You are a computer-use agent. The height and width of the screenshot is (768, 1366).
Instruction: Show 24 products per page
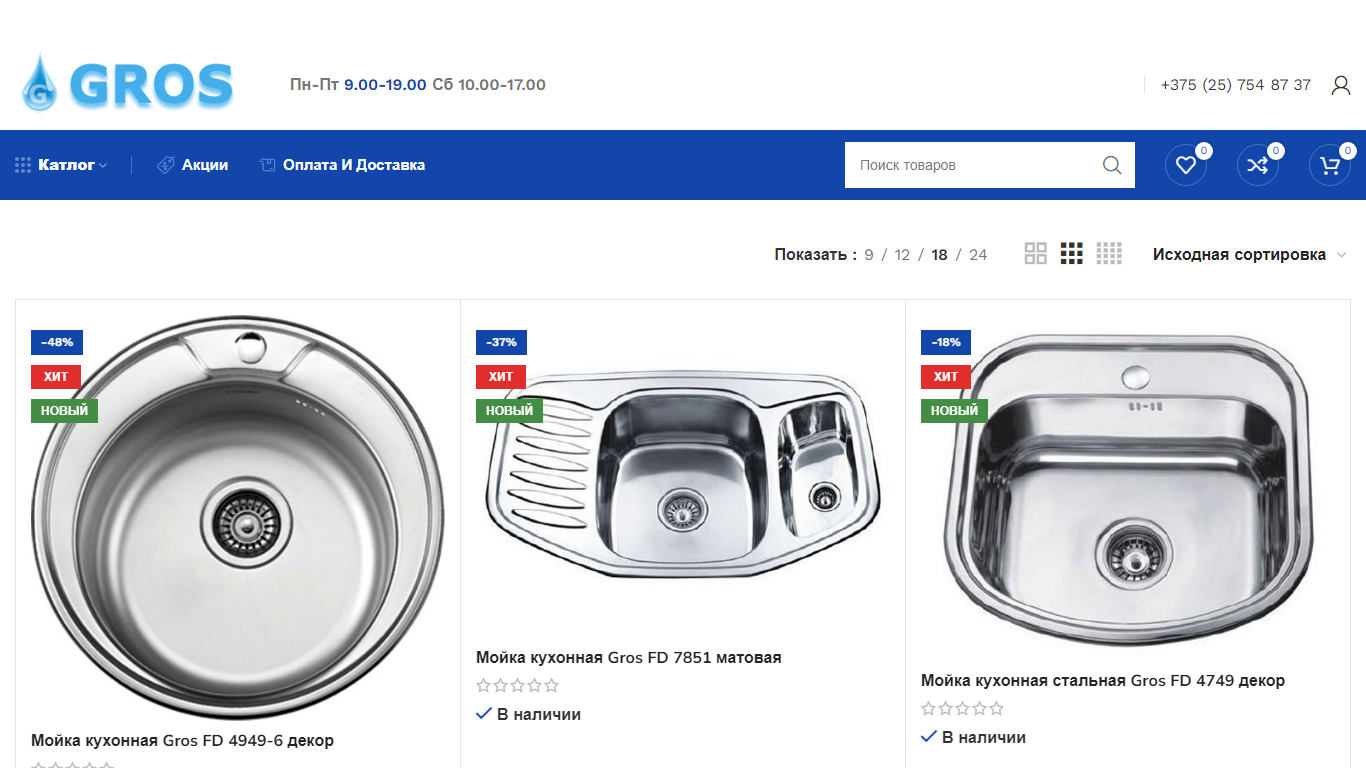point(978,255)
